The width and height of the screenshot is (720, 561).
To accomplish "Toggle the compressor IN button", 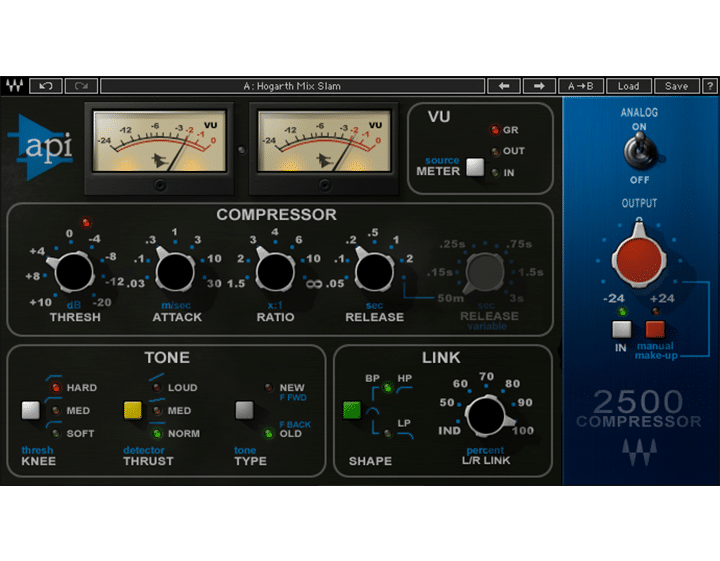I will (622, 329).
